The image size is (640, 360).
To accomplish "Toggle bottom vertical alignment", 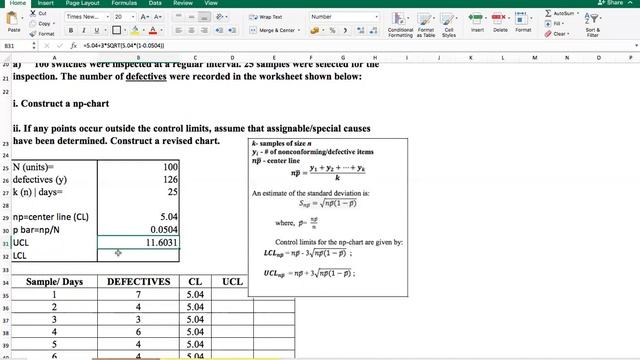I will tap(204, 17).
